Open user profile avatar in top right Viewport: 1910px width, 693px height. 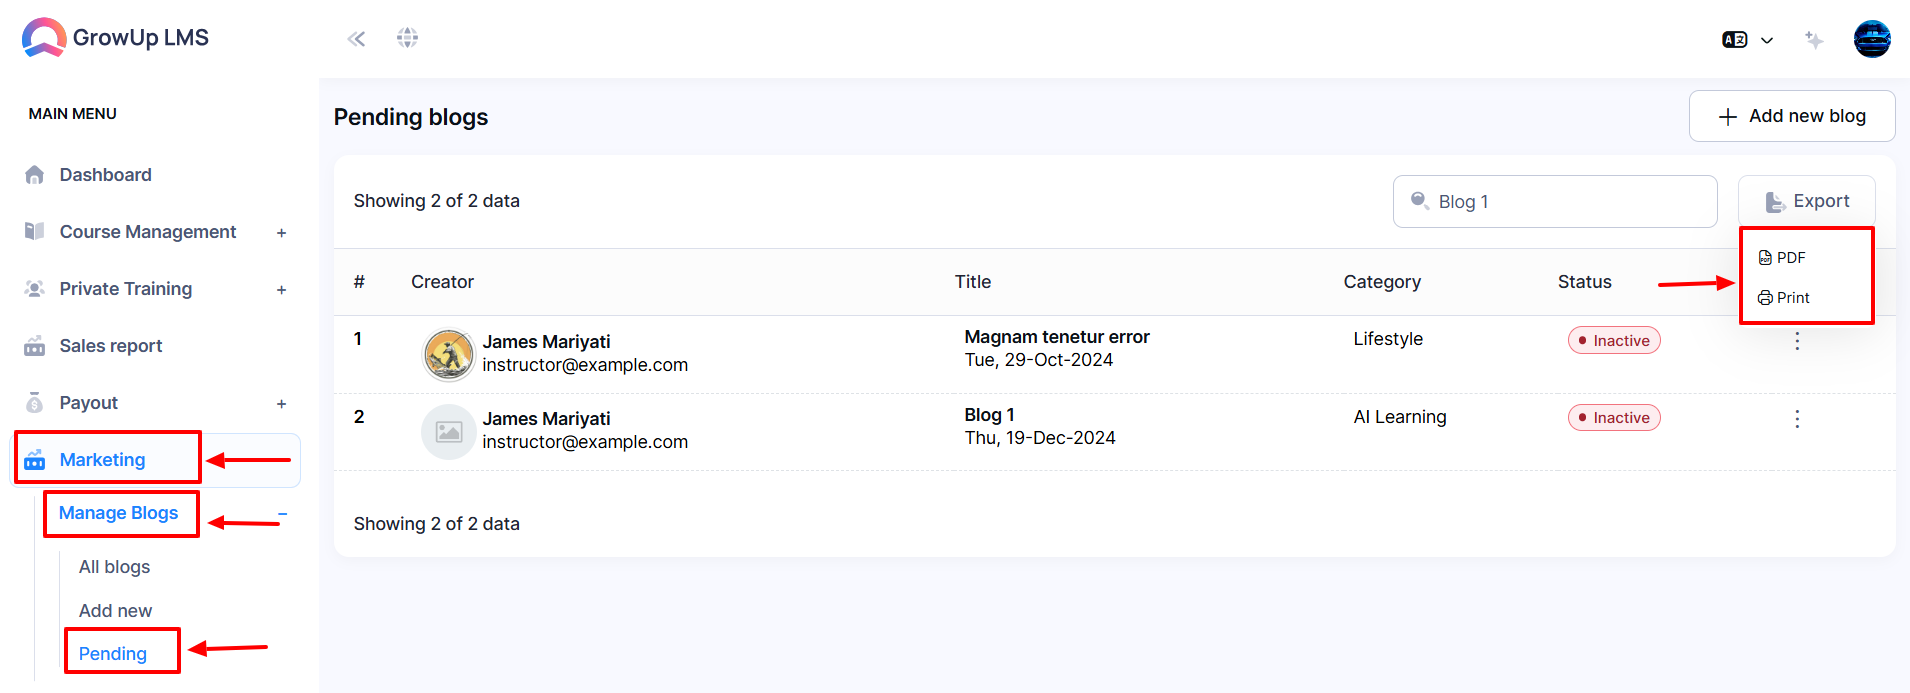(1872, 39)
